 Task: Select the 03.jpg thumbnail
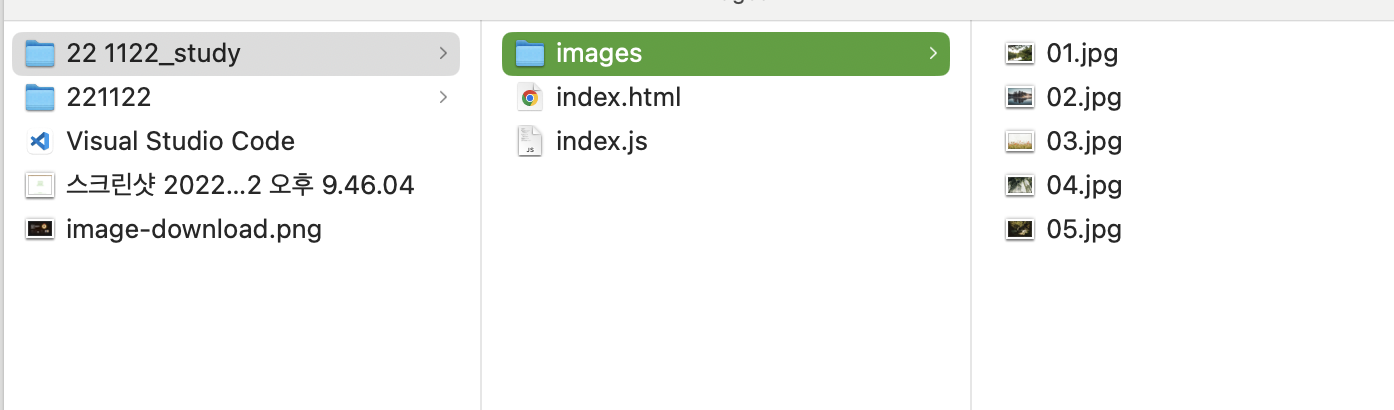pyautogui.click(x=1019, y=141)
